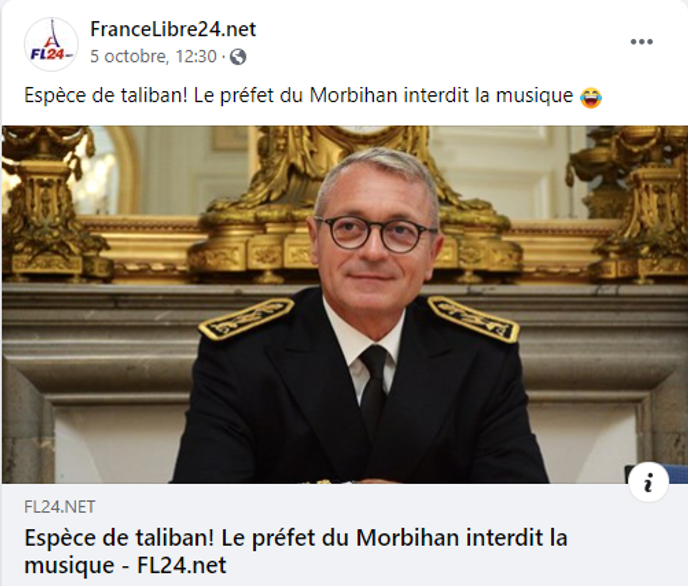This screenshot has height=586, width=688.
Task: Click the prefect's uniform jacket in photo
Action: [x=360, y=395]
